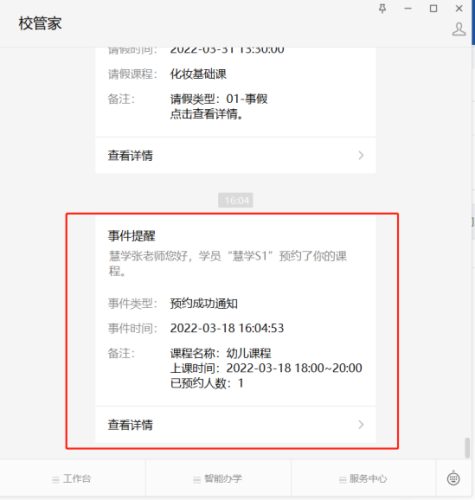Maximize the 校管家 window
The height and width of the screenshot is (500, 475).
click(x=433, y=9)
